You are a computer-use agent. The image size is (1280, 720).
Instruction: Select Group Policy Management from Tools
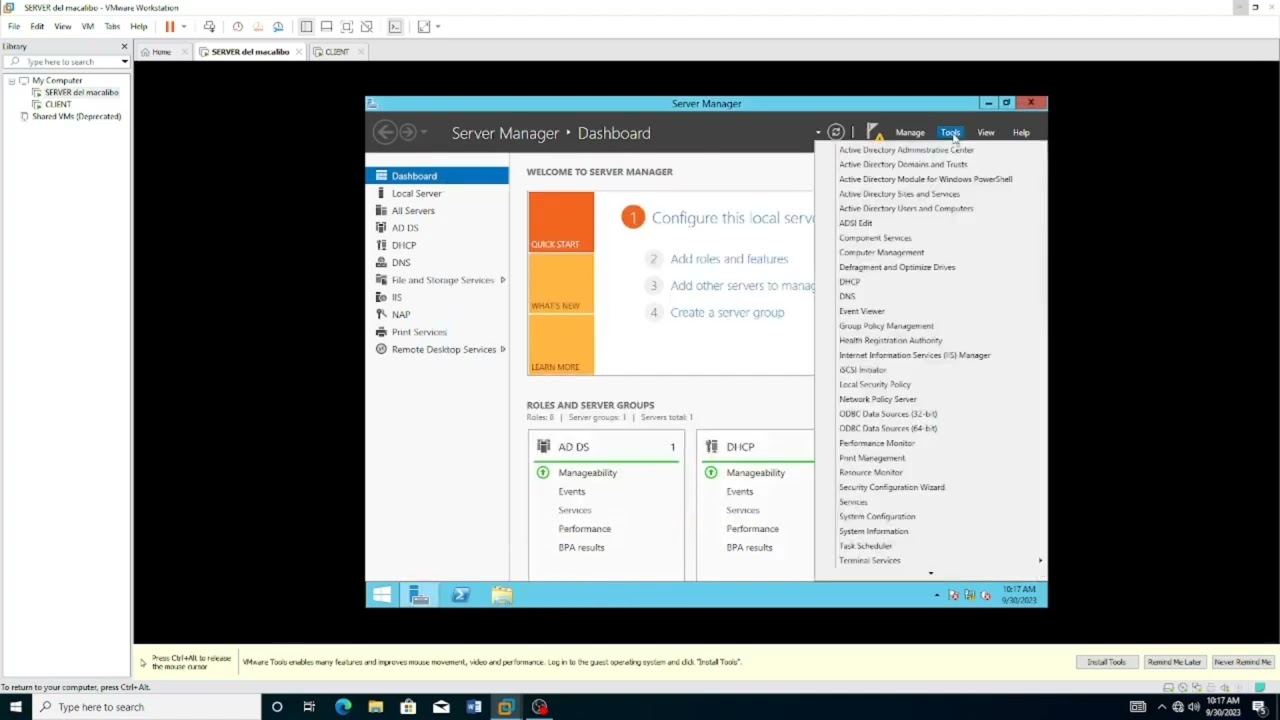pyautogui.click(x=886, y=326)
